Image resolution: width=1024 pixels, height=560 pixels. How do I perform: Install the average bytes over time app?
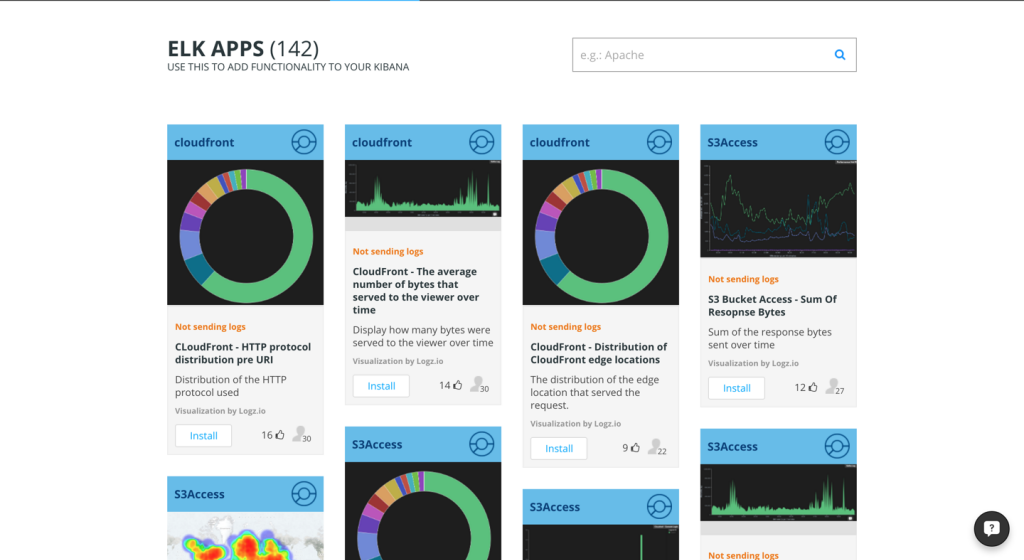[x=381, y=386]
